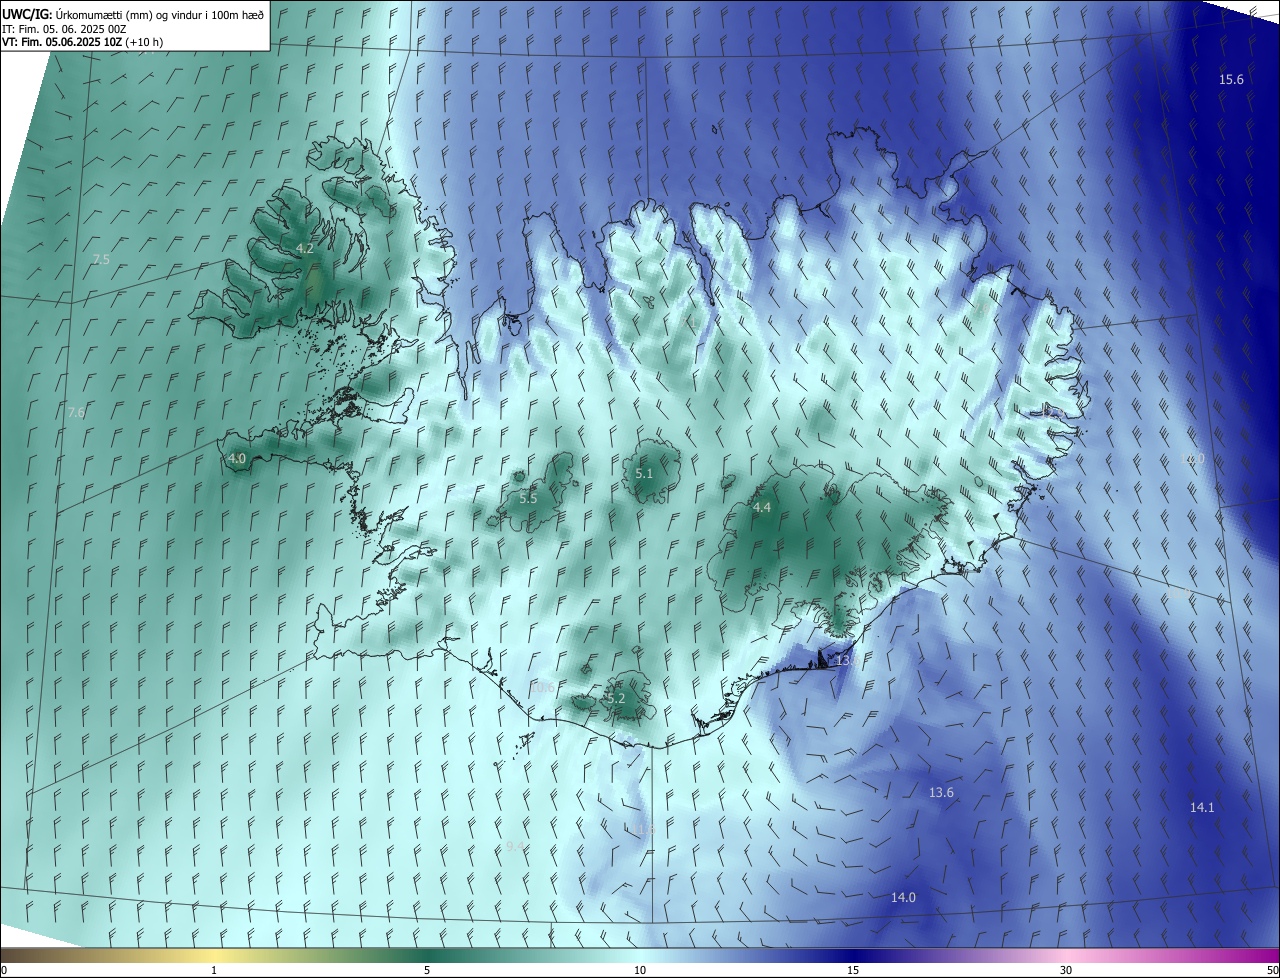Screen dimensions: 1280x978
Task: Click the dark green color at scale value 5
Action: [427, 956]
